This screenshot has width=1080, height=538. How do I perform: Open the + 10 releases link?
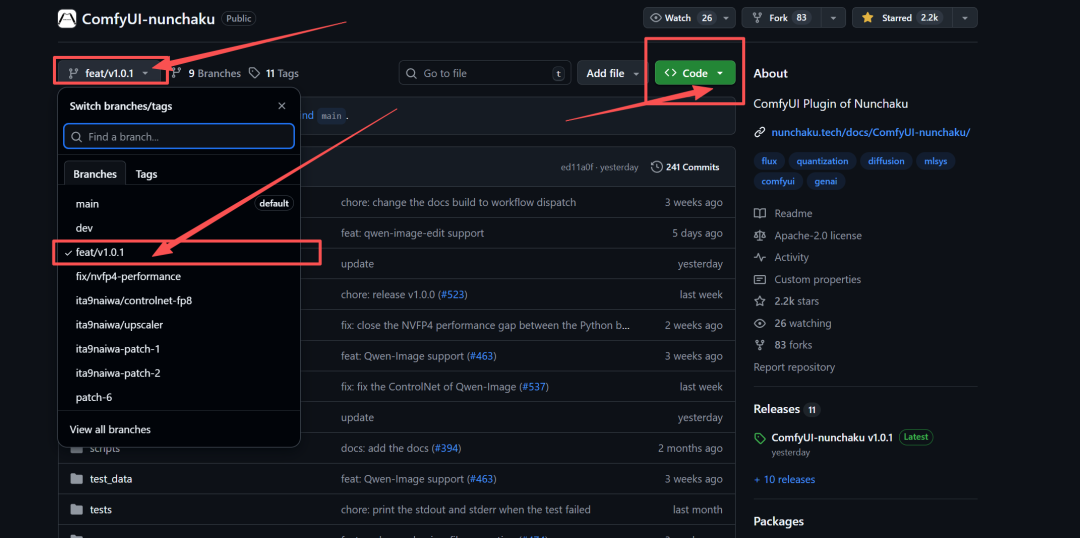click(784, 479)
